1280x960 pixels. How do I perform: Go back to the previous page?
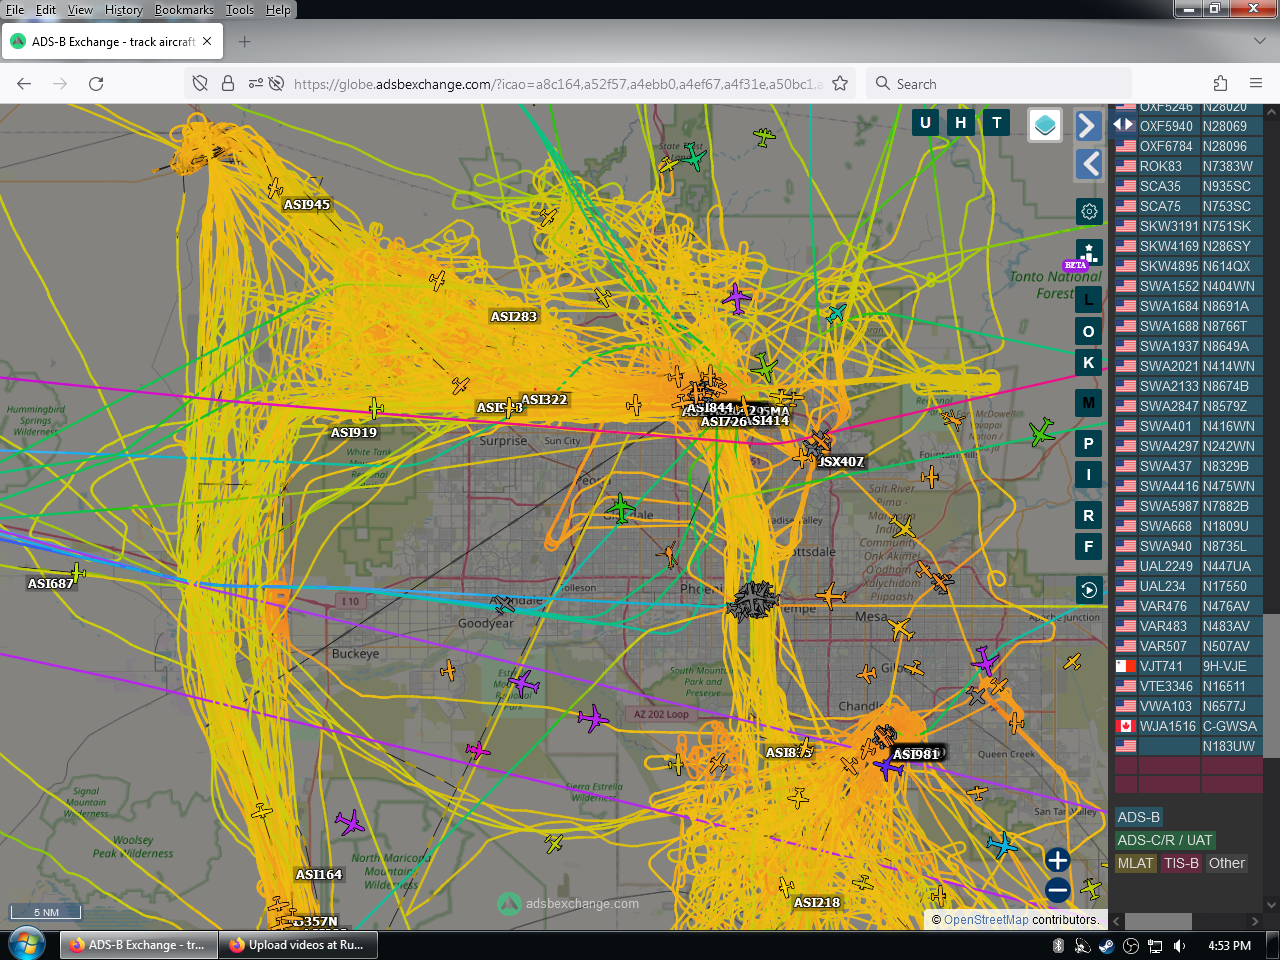point(24,84)
